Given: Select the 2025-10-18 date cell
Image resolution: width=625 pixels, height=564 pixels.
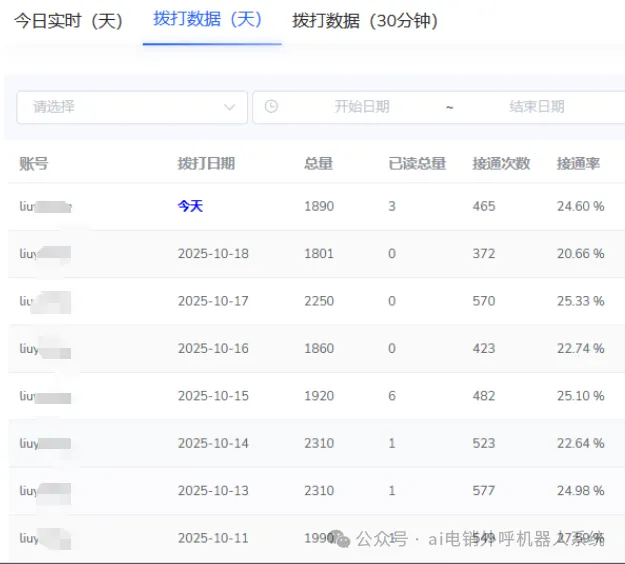Looking at the screenshot, I should coord(213,254).
